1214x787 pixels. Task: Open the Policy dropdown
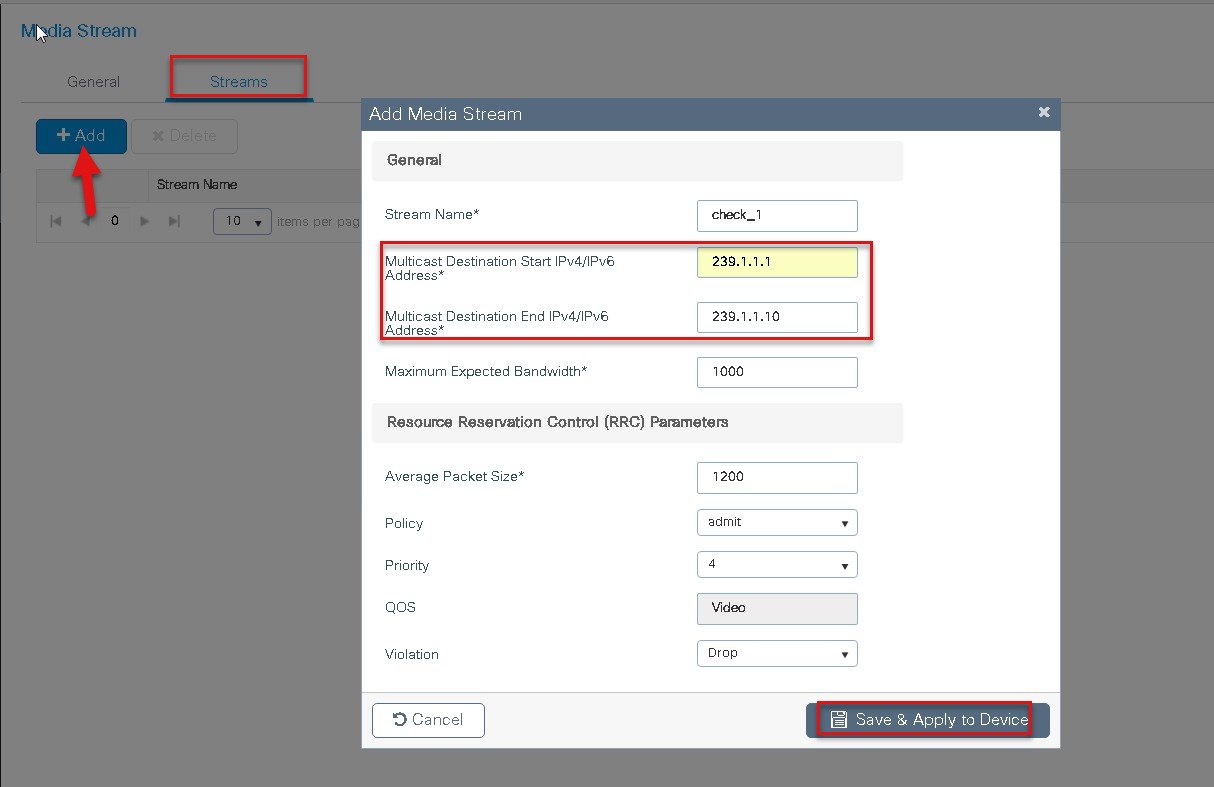pyautogui.click(x=777, y=522)
